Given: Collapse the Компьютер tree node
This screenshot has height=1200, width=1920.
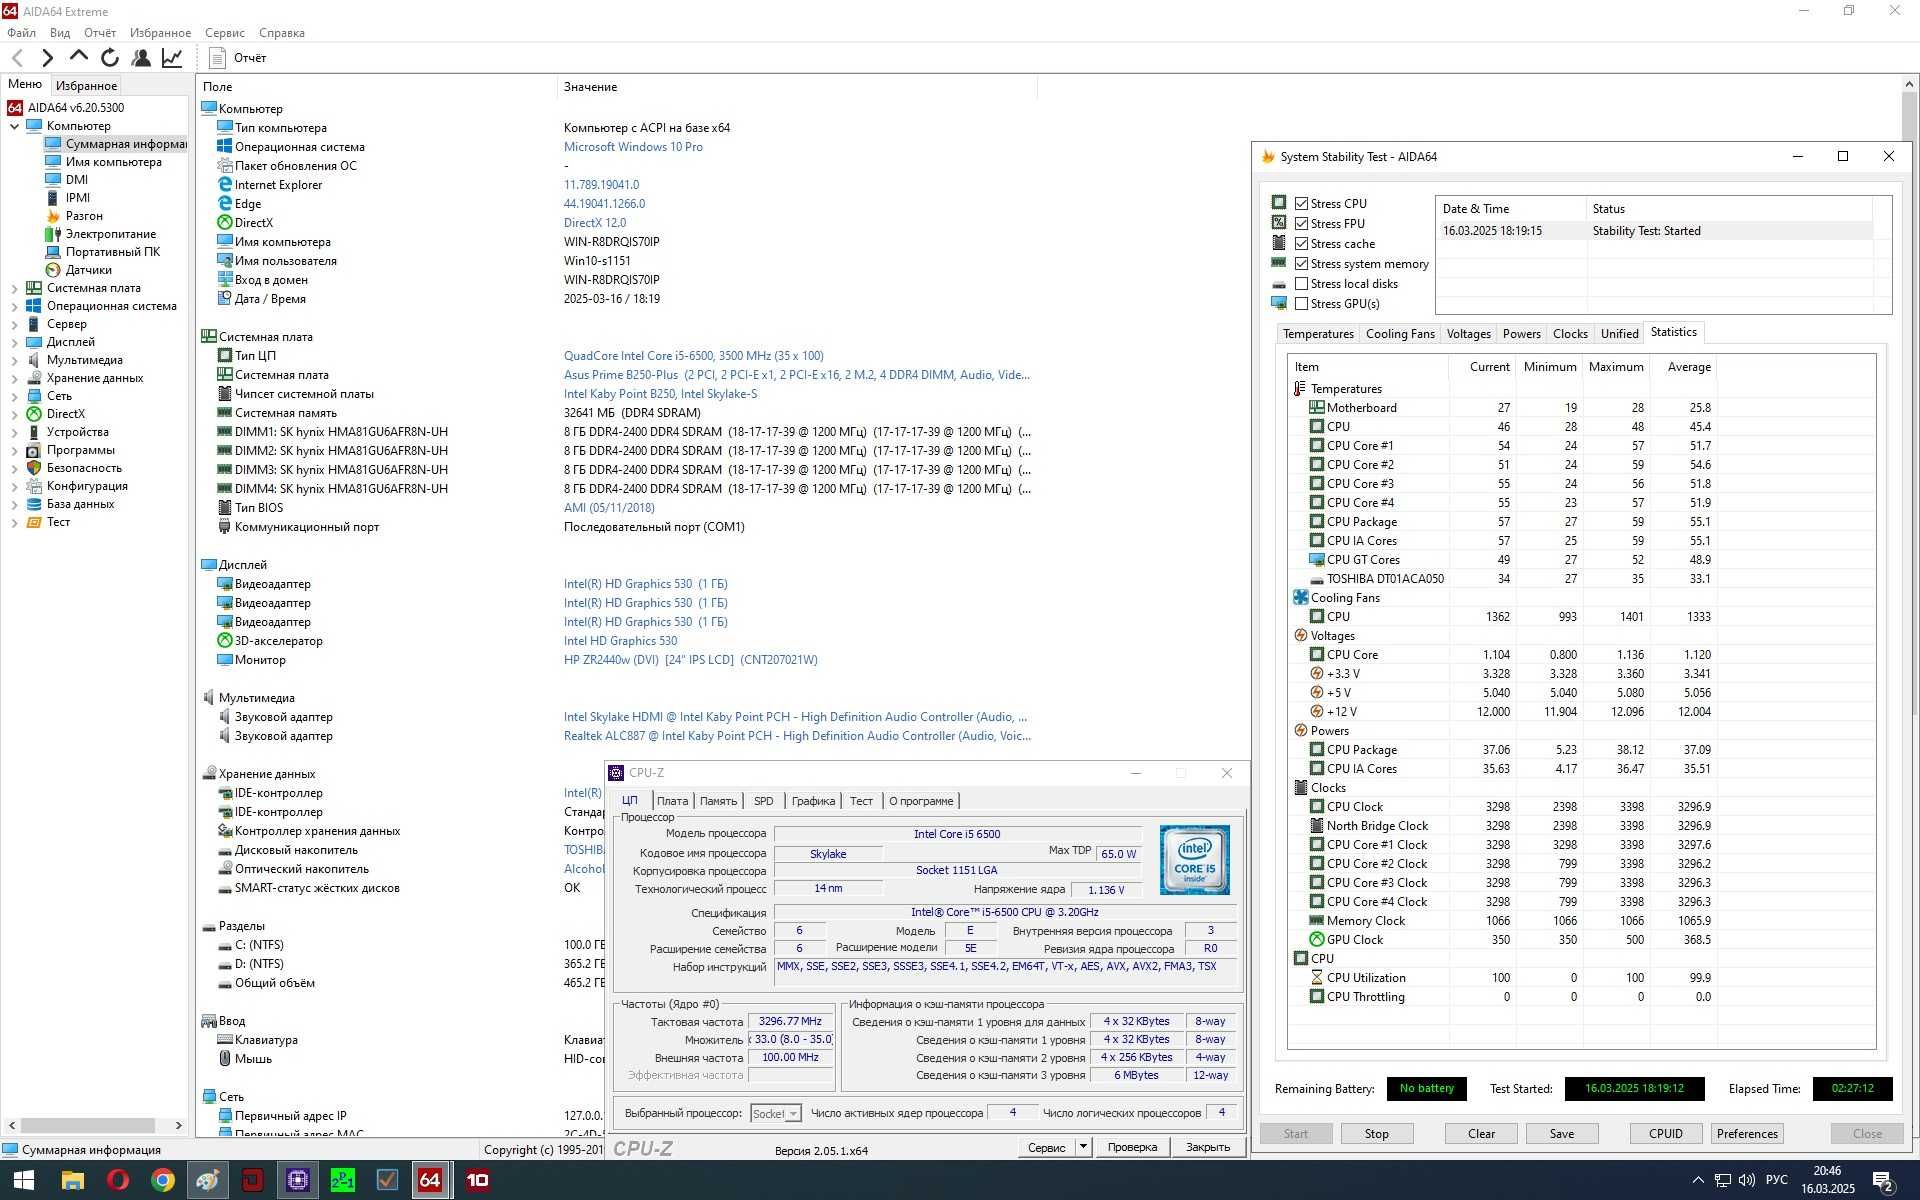Looking at the screenshot, I should [x=14, y=126].
